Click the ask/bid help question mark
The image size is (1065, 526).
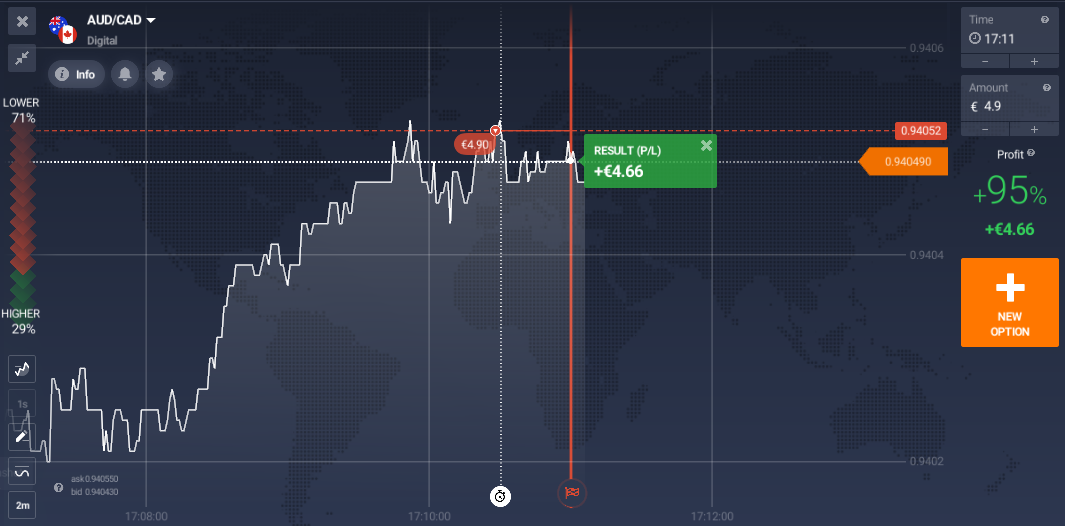point(59,487)
